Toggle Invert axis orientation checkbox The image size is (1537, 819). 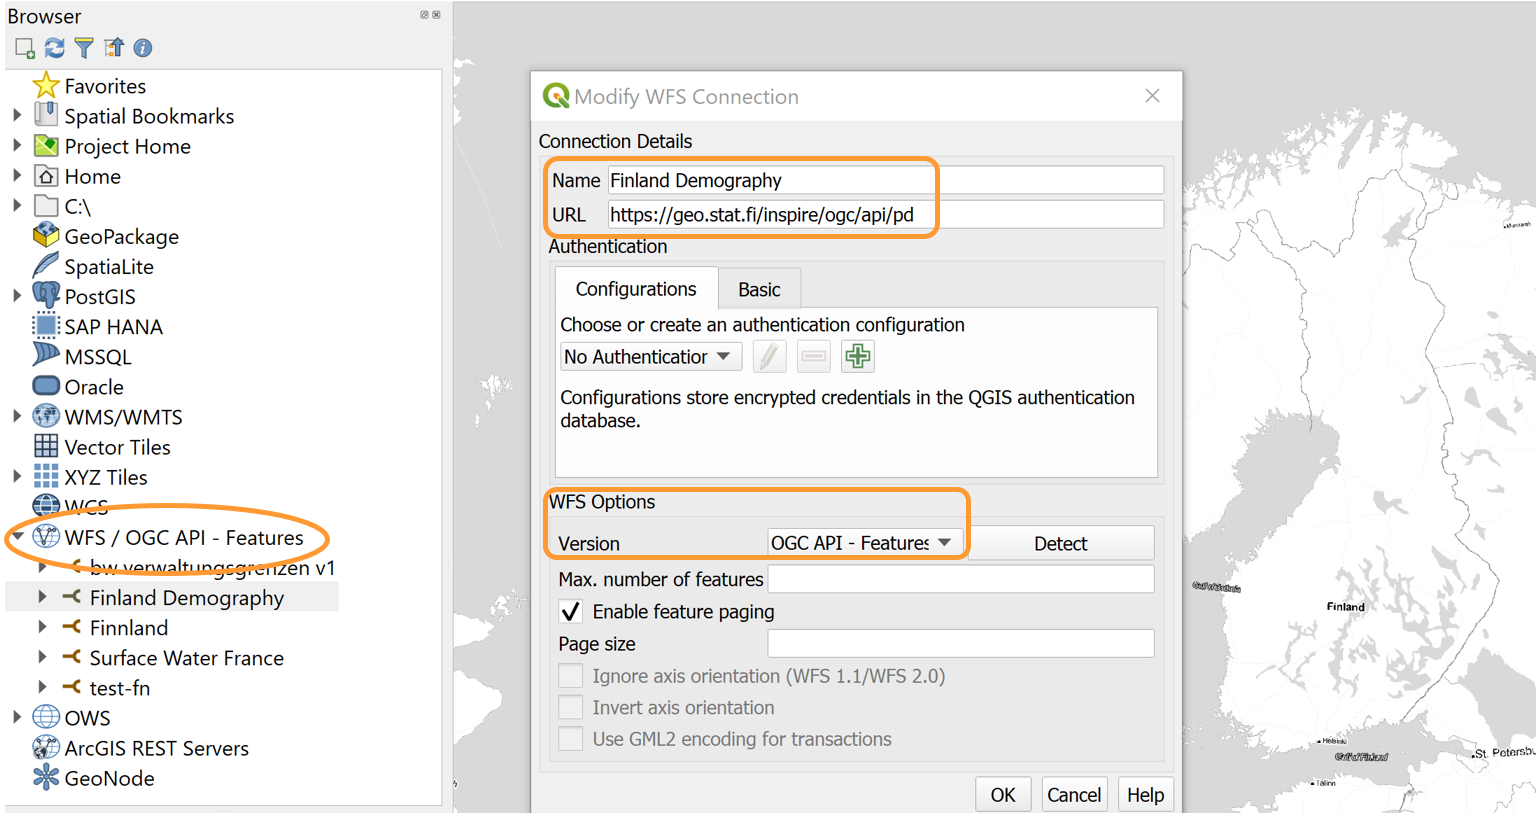[x=571, y=708]
